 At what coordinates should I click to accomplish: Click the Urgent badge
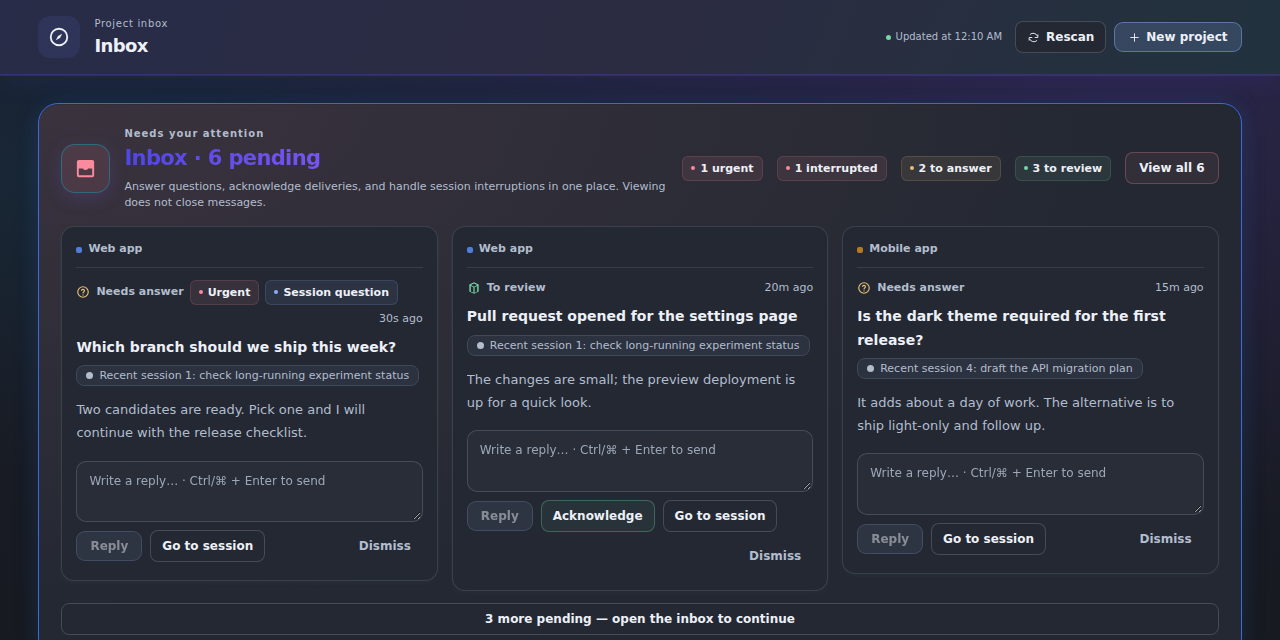coord(224,292)
